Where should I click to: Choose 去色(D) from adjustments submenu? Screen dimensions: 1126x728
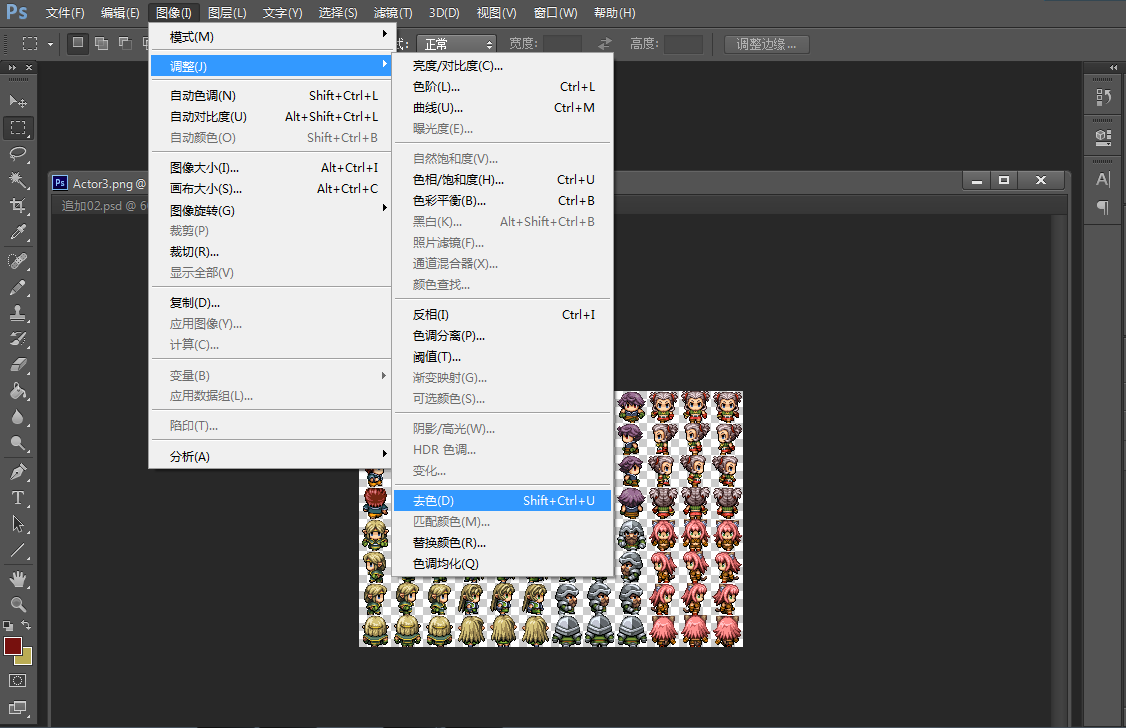coord(503,500)
